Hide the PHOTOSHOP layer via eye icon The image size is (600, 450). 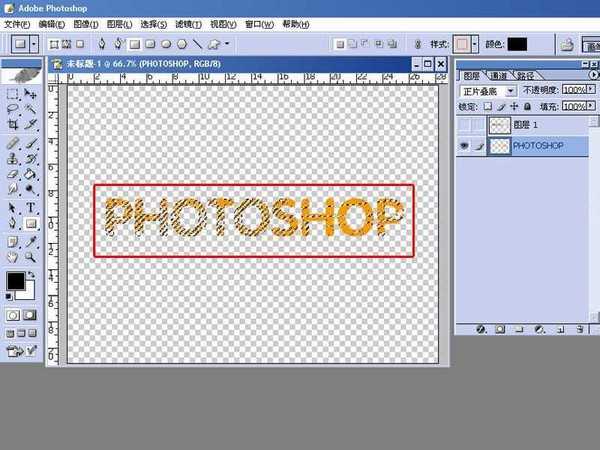[x=463, y=146]
